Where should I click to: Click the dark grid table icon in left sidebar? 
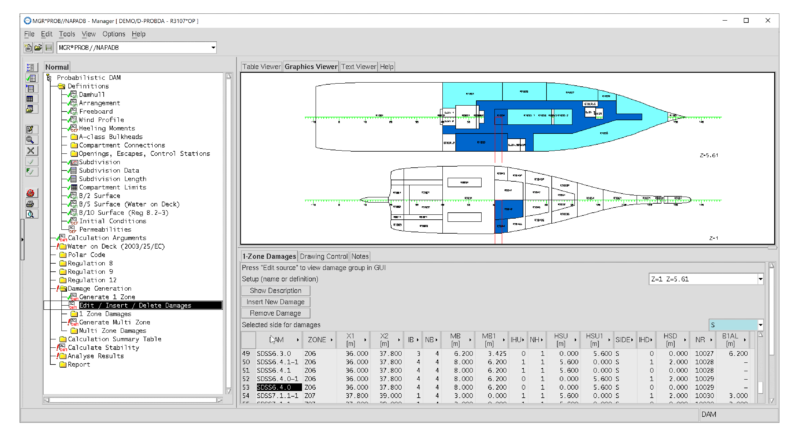tap(31, 99)
